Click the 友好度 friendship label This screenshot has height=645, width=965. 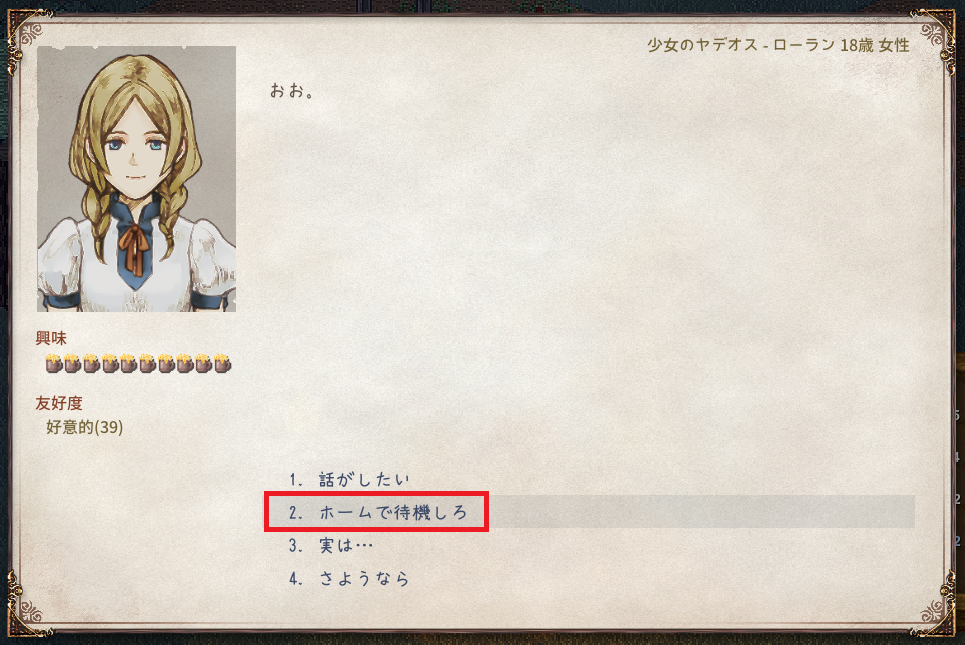[x=59, y=403]
